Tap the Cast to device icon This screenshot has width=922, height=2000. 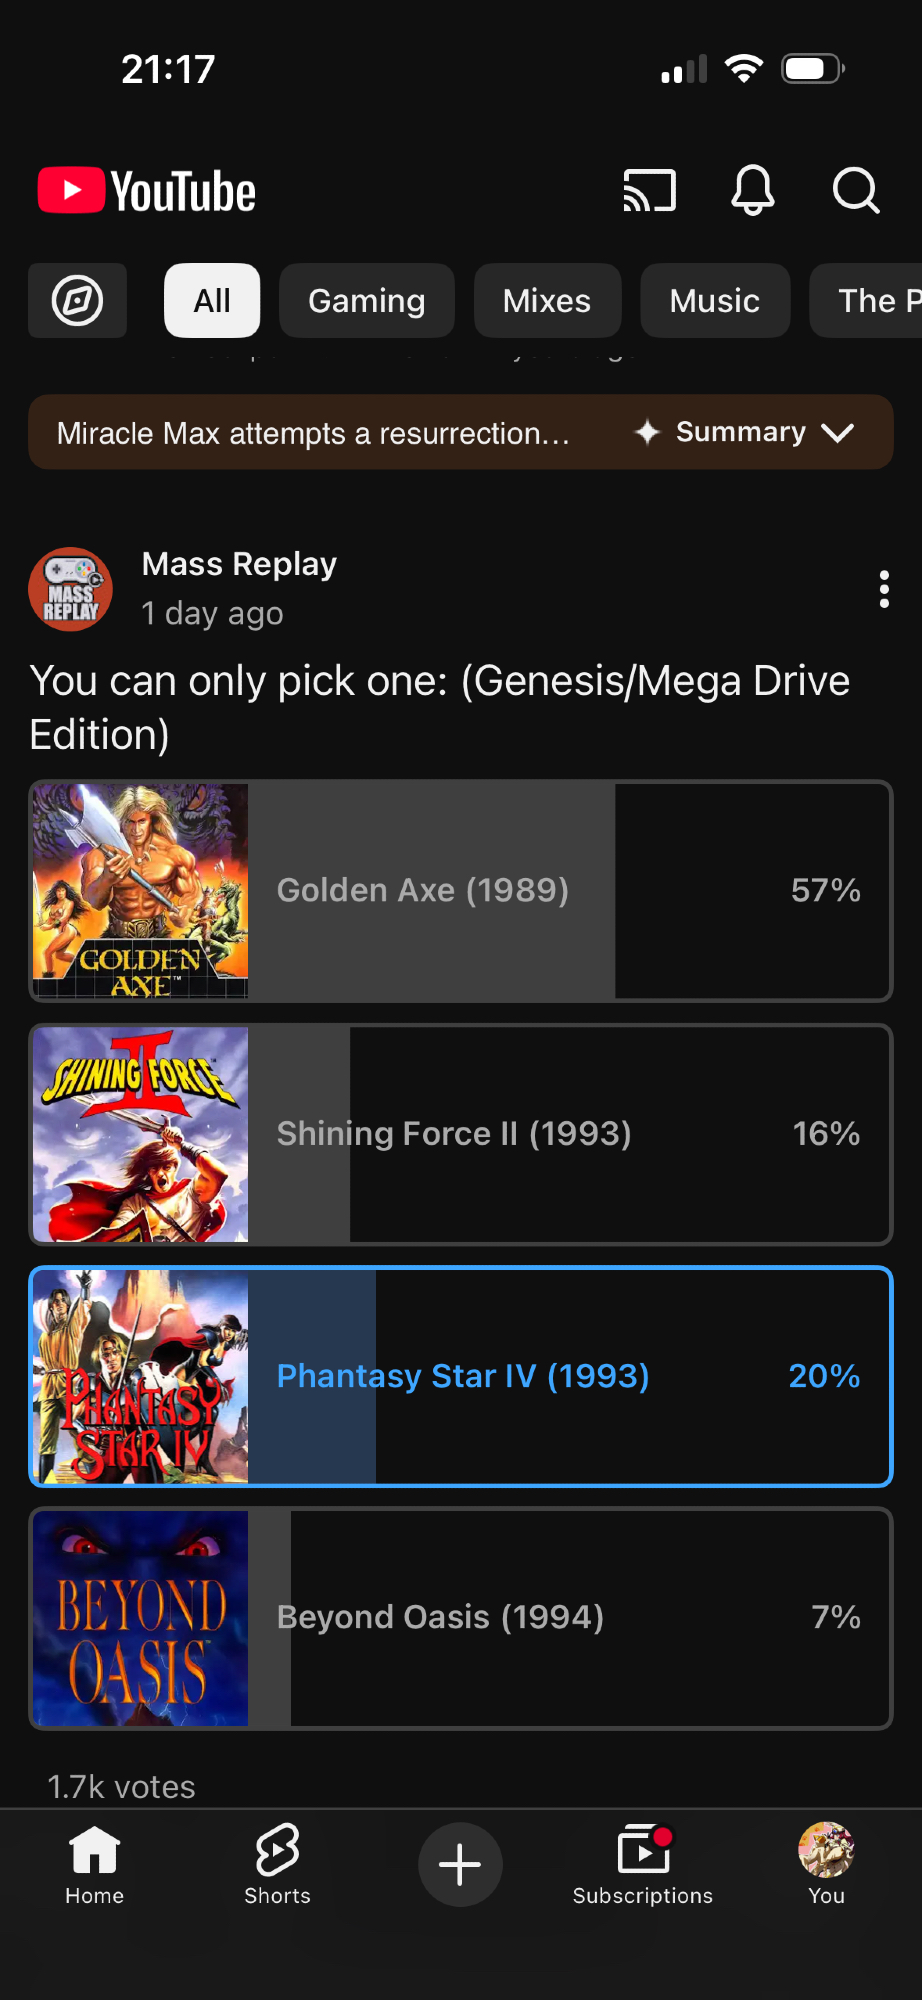click(x=650, y=190)
